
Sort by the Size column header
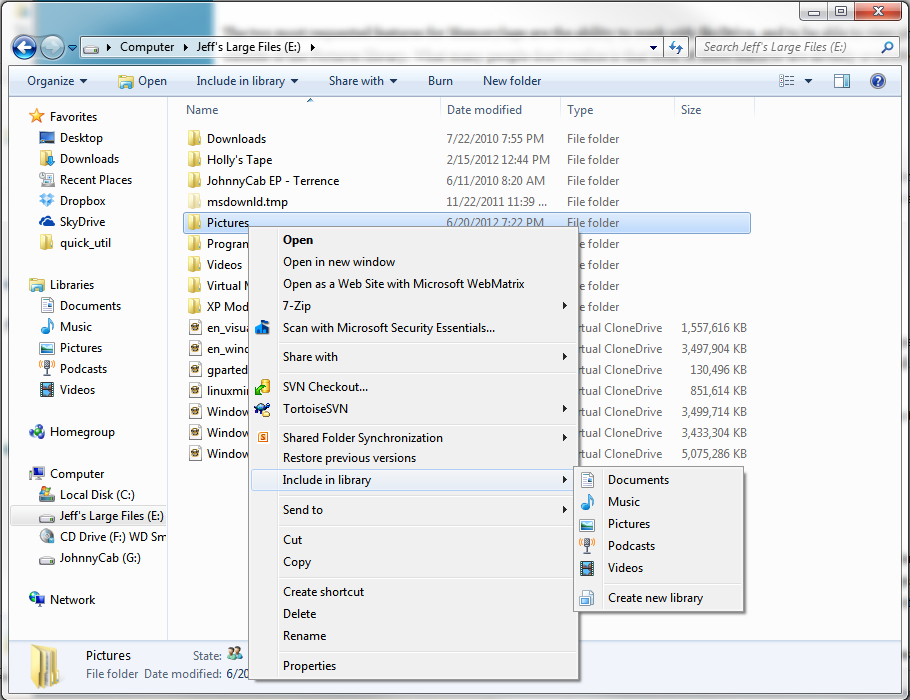pos(691,110)
